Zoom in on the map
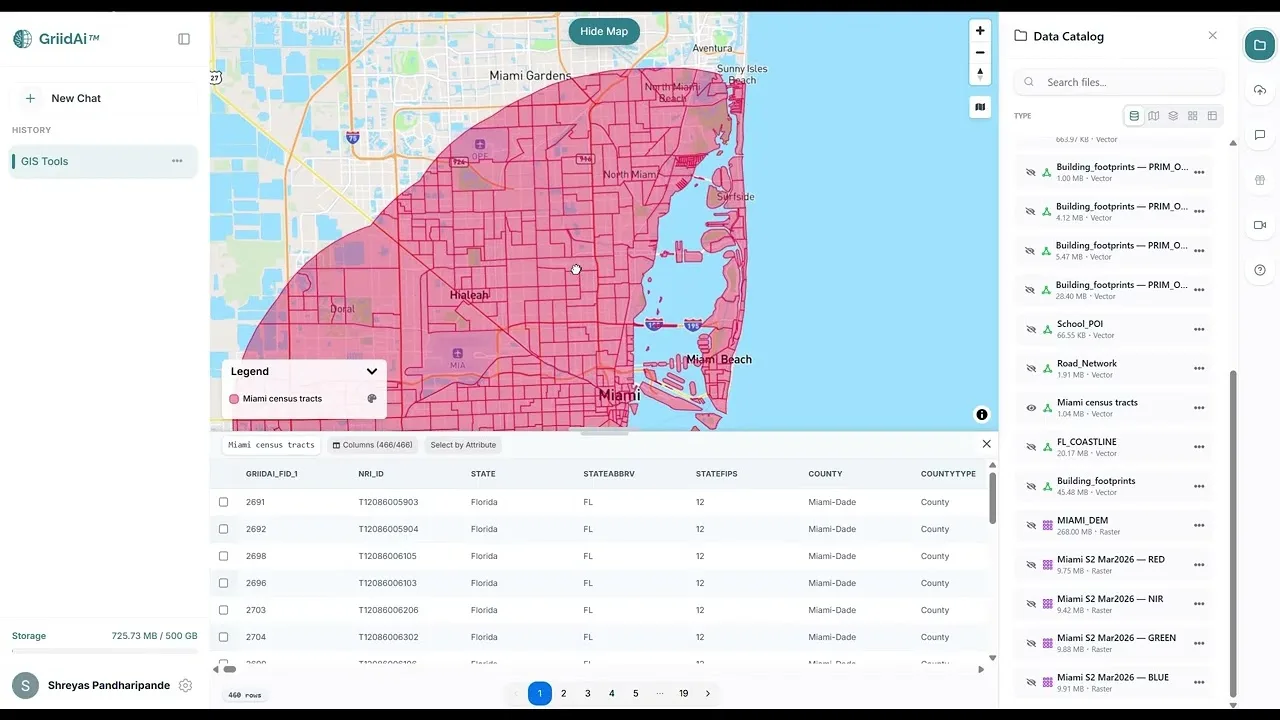The height and width of the screenshot is (720, 1280). click(980, 31)
